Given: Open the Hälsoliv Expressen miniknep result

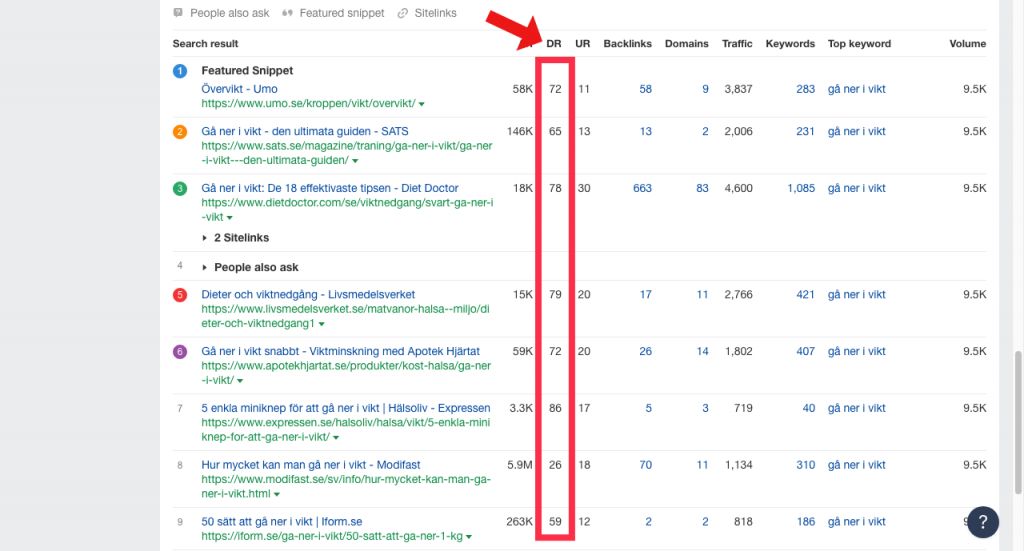Looking at the screenshot, I should click(345, 408).
